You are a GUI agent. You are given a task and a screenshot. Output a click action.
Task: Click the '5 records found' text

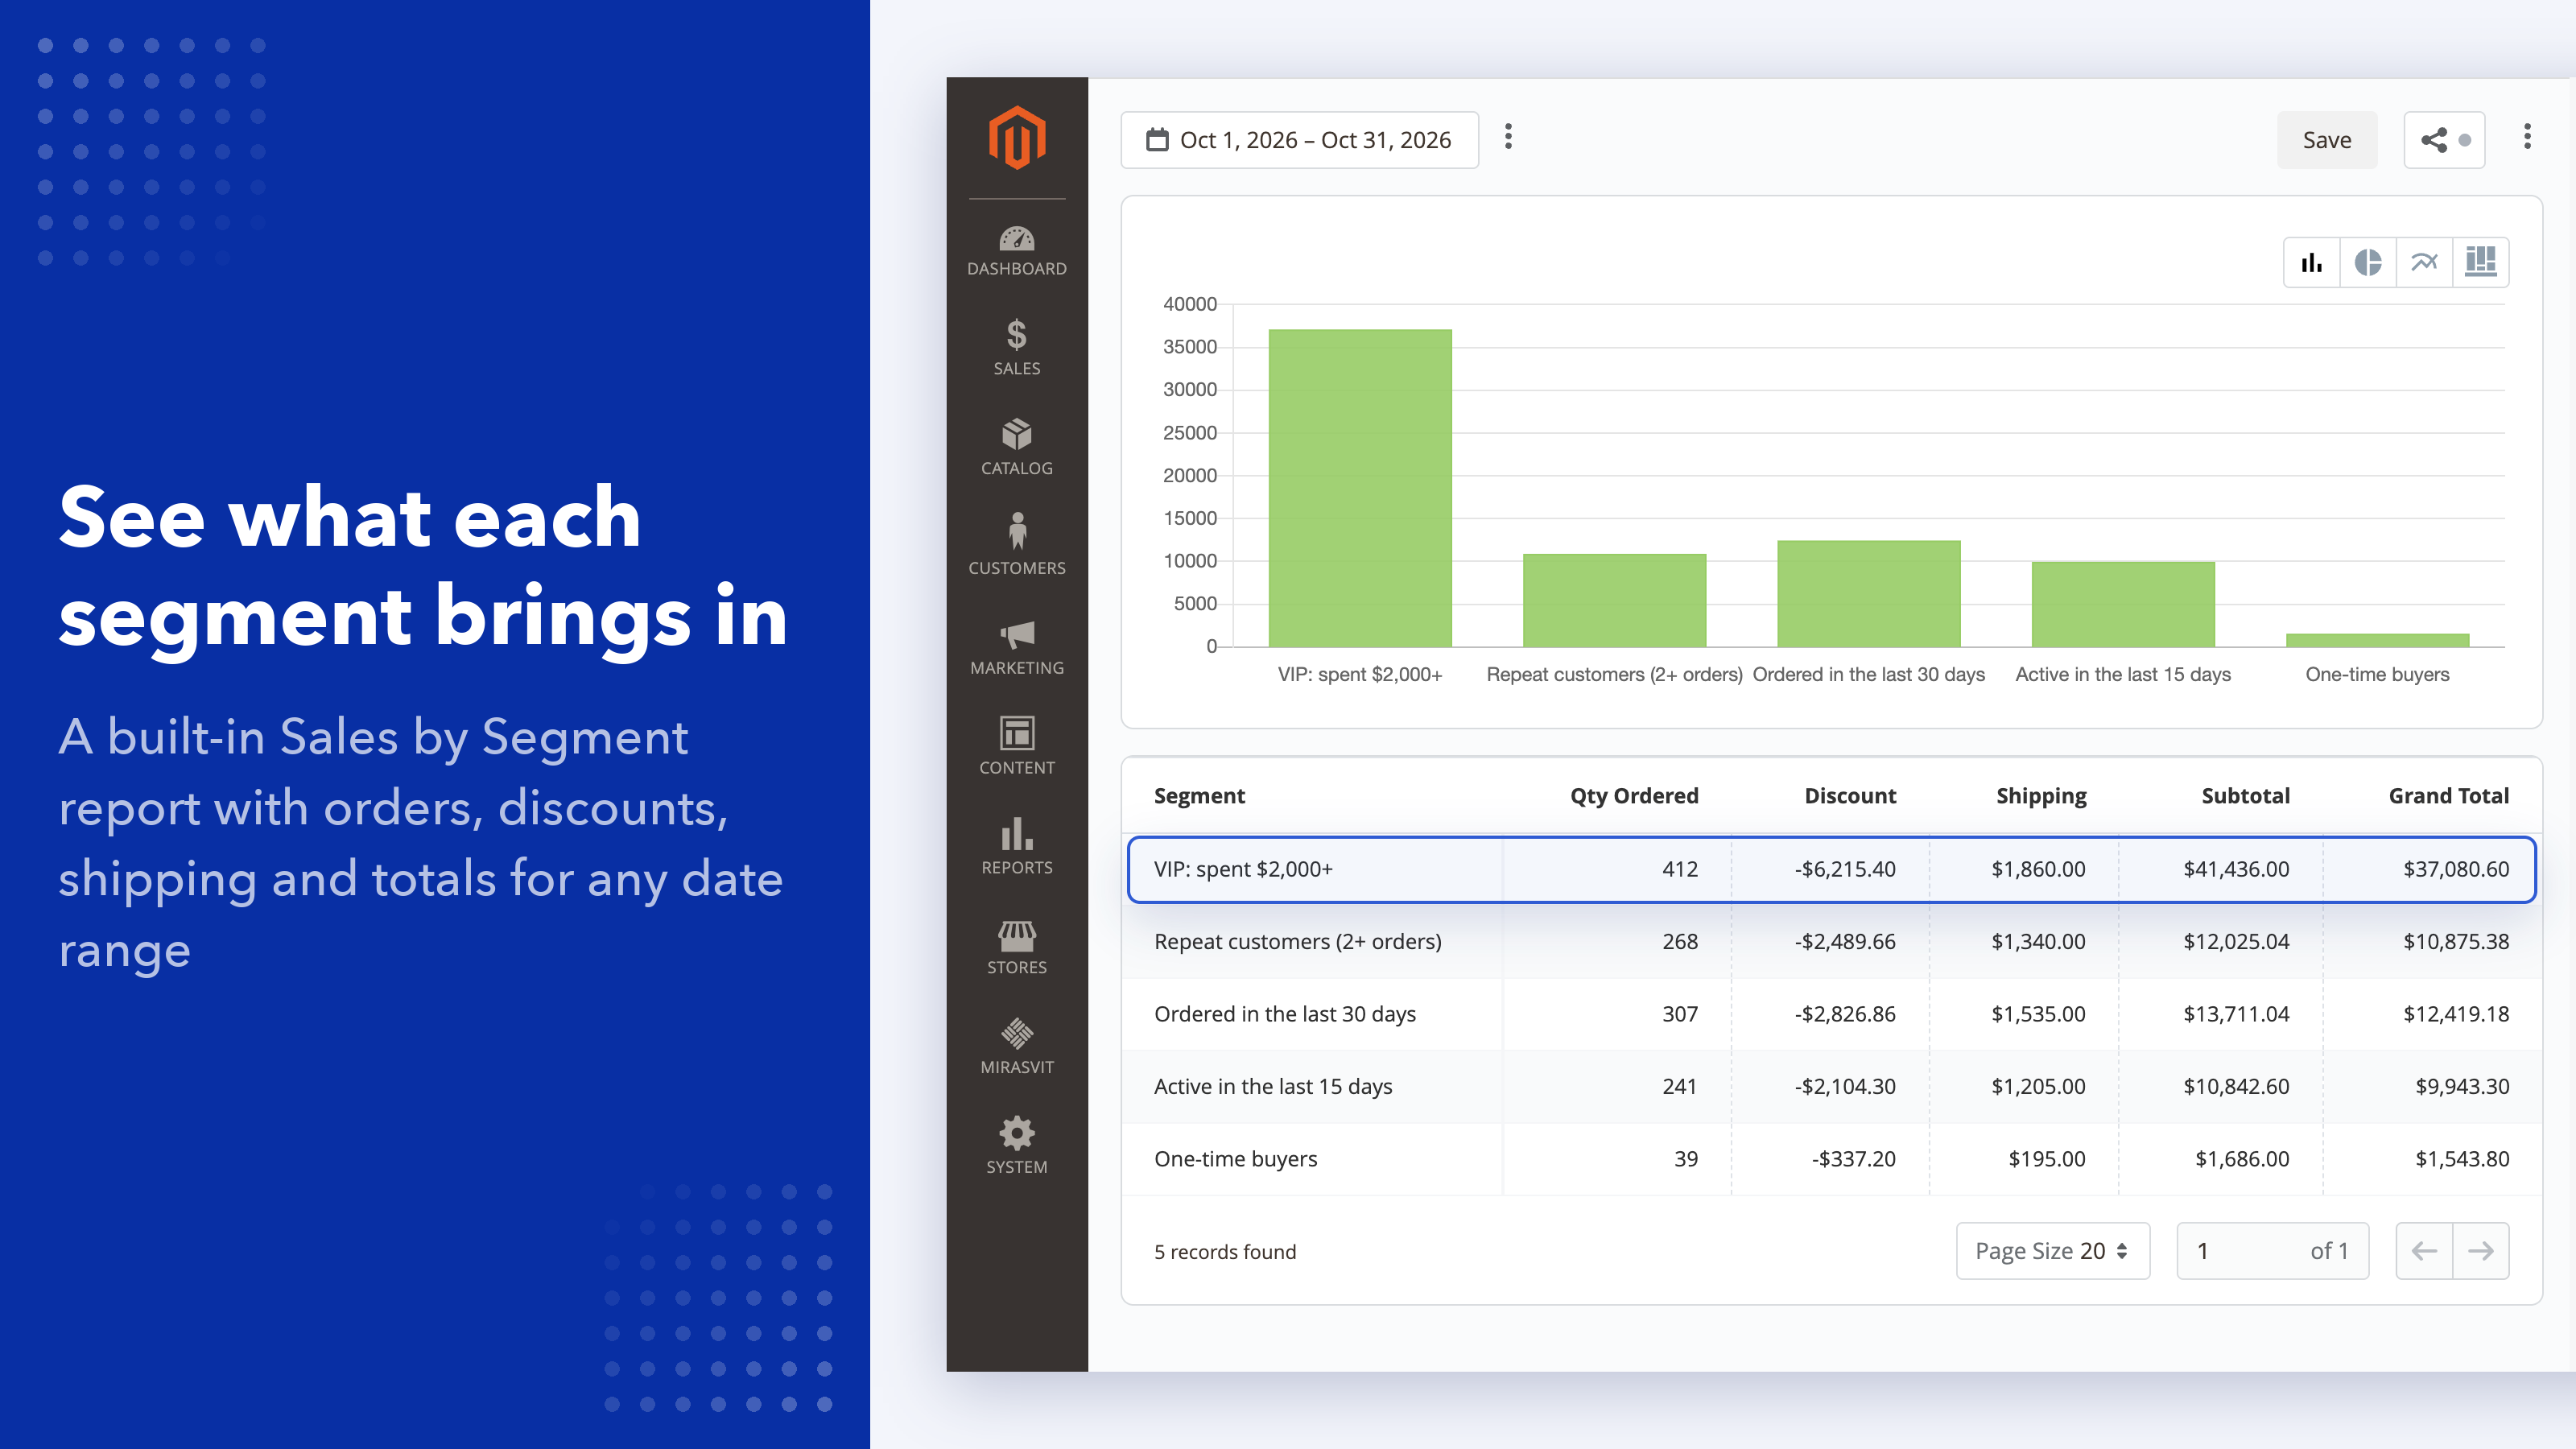1225,1252
